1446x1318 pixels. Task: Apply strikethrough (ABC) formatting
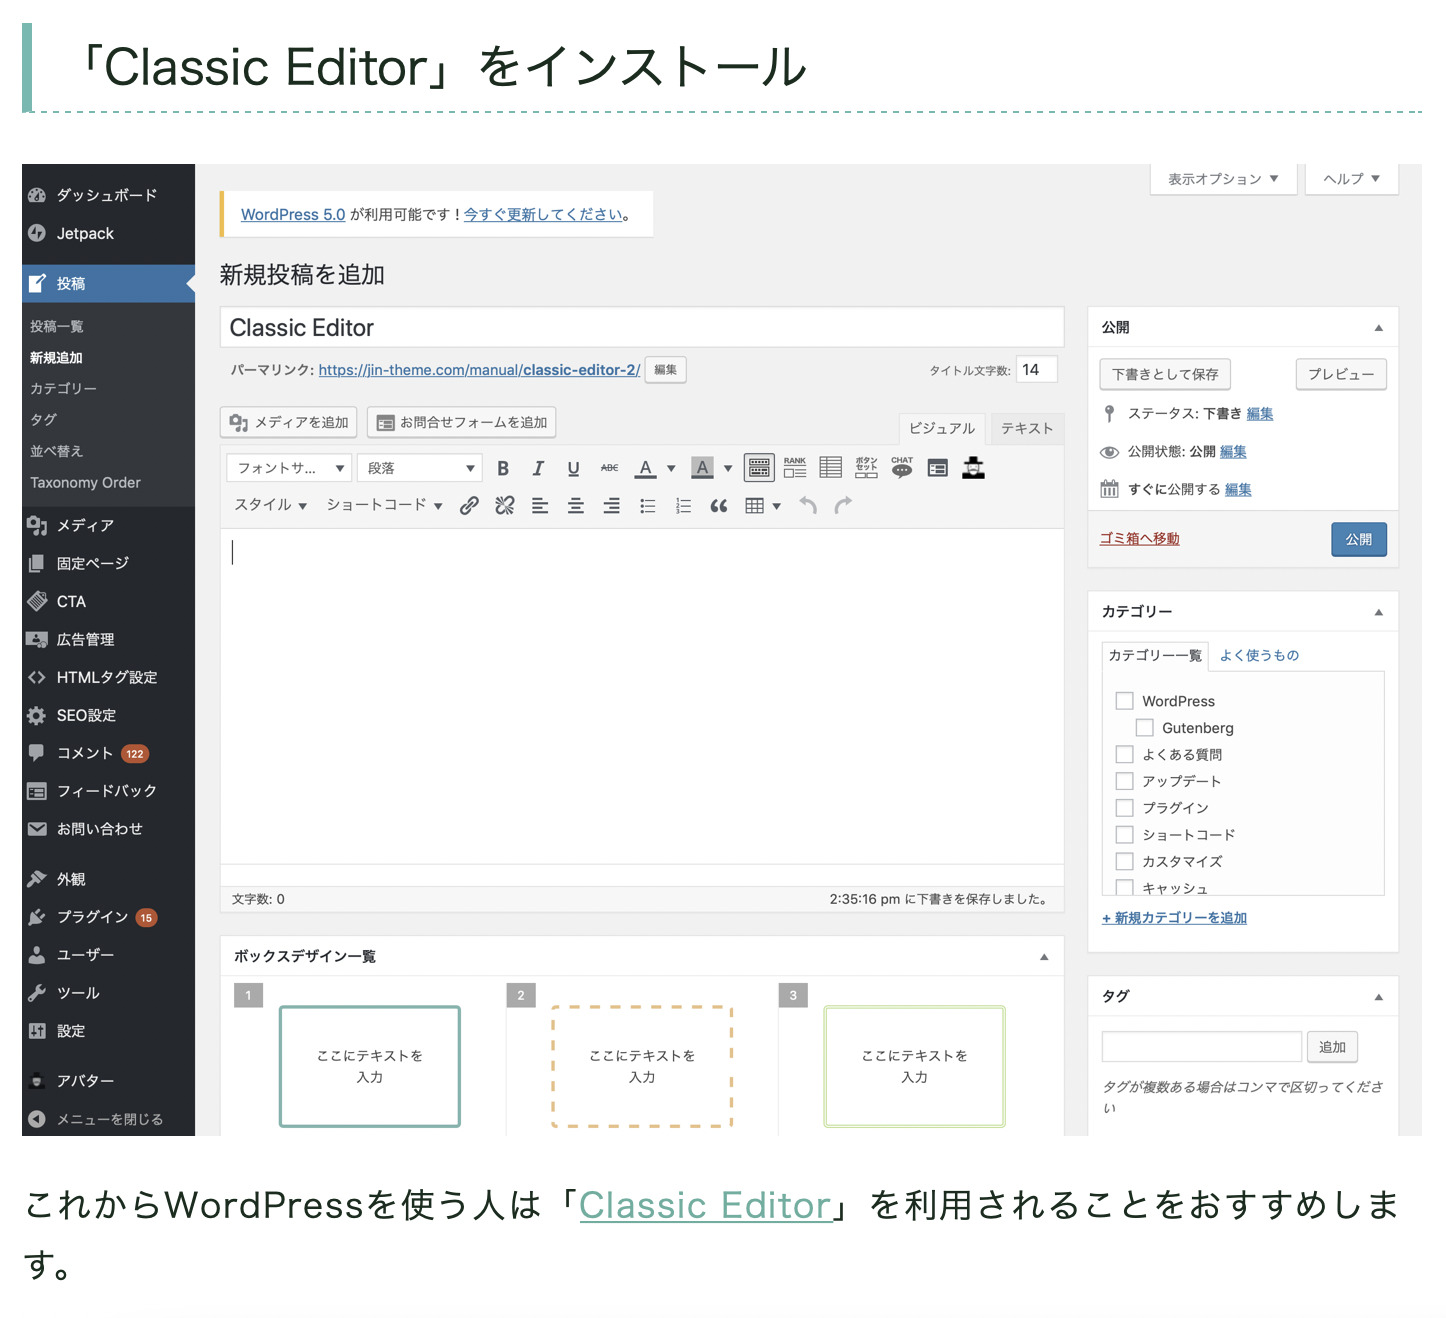(x=609, y=468)
